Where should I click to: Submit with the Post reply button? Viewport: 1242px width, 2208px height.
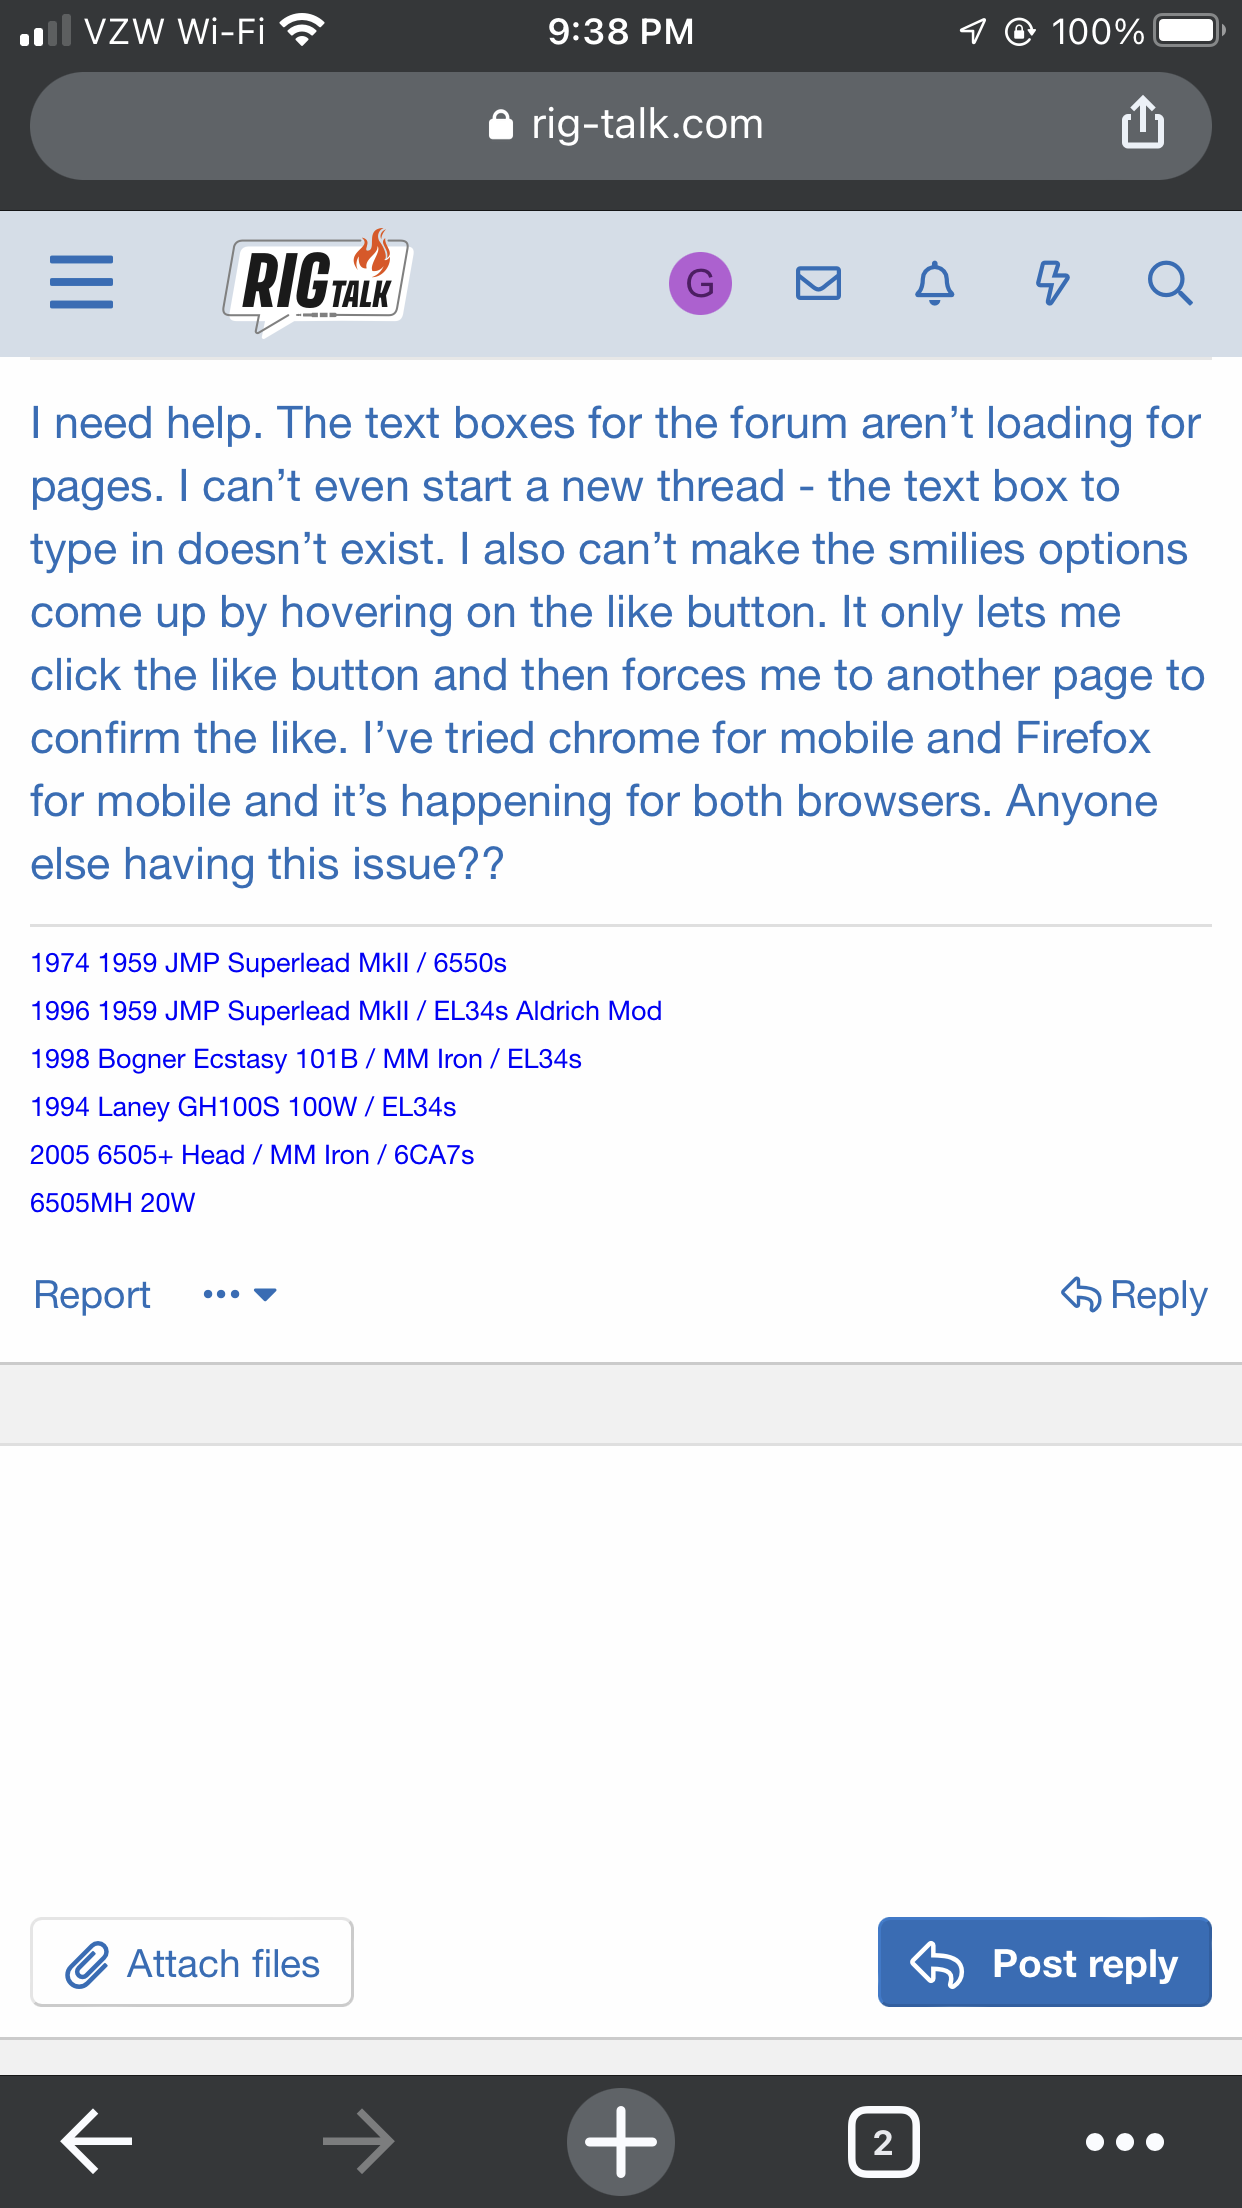click(x=1045, y=1962)
